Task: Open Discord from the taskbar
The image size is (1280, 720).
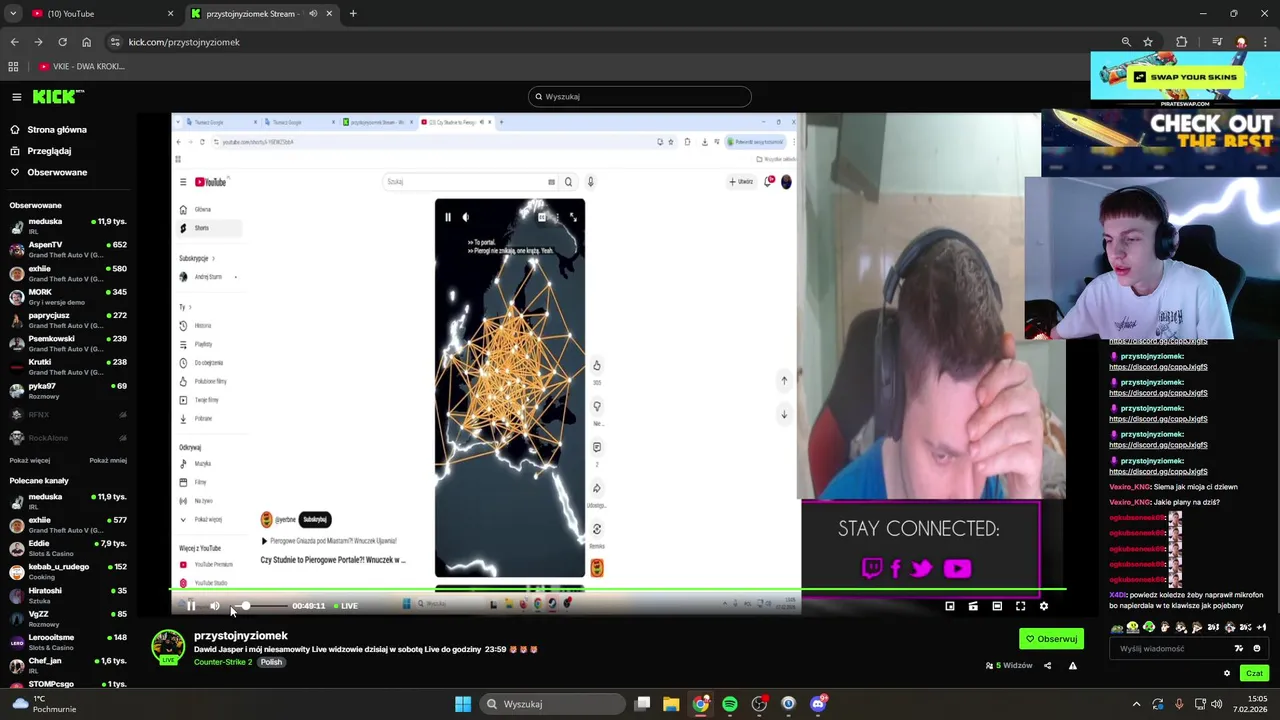Action: pos(818,704)
